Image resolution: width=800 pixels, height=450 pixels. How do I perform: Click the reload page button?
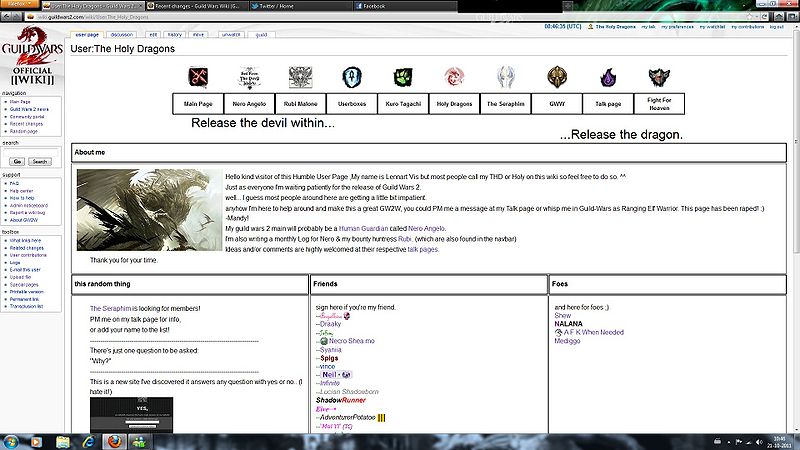765,17
